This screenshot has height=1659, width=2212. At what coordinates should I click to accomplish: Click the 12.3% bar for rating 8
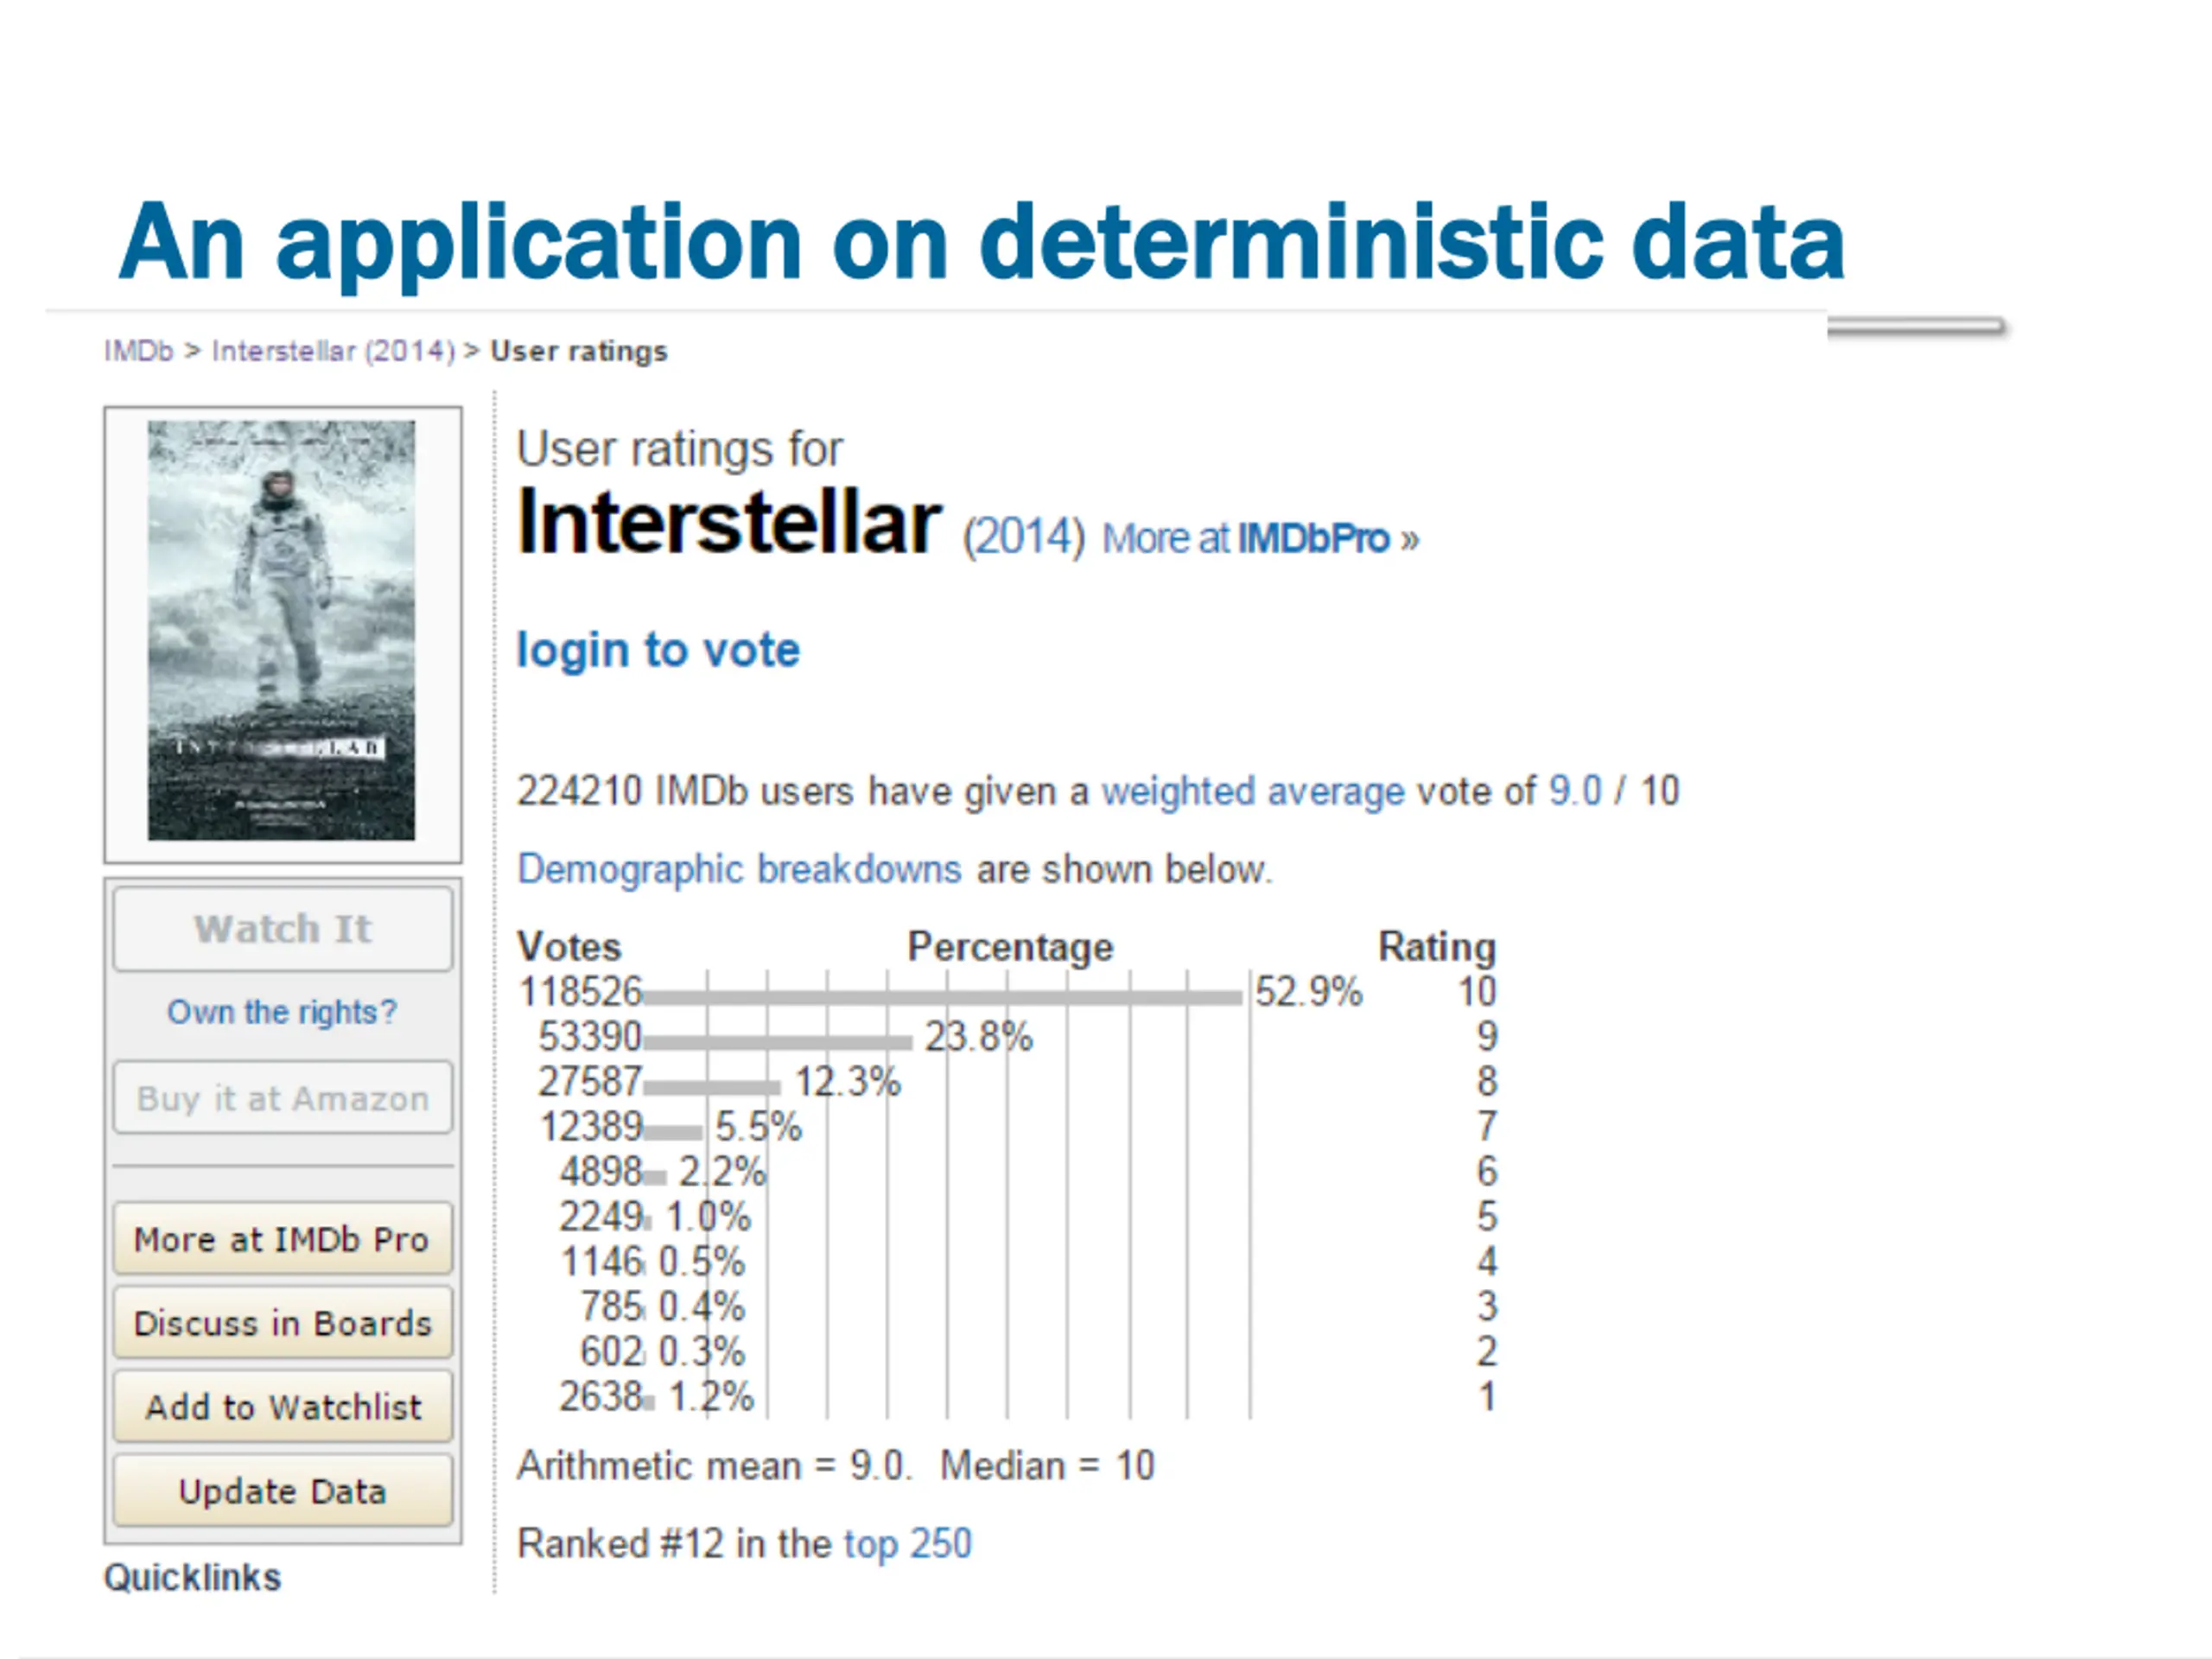point(711,1087)
